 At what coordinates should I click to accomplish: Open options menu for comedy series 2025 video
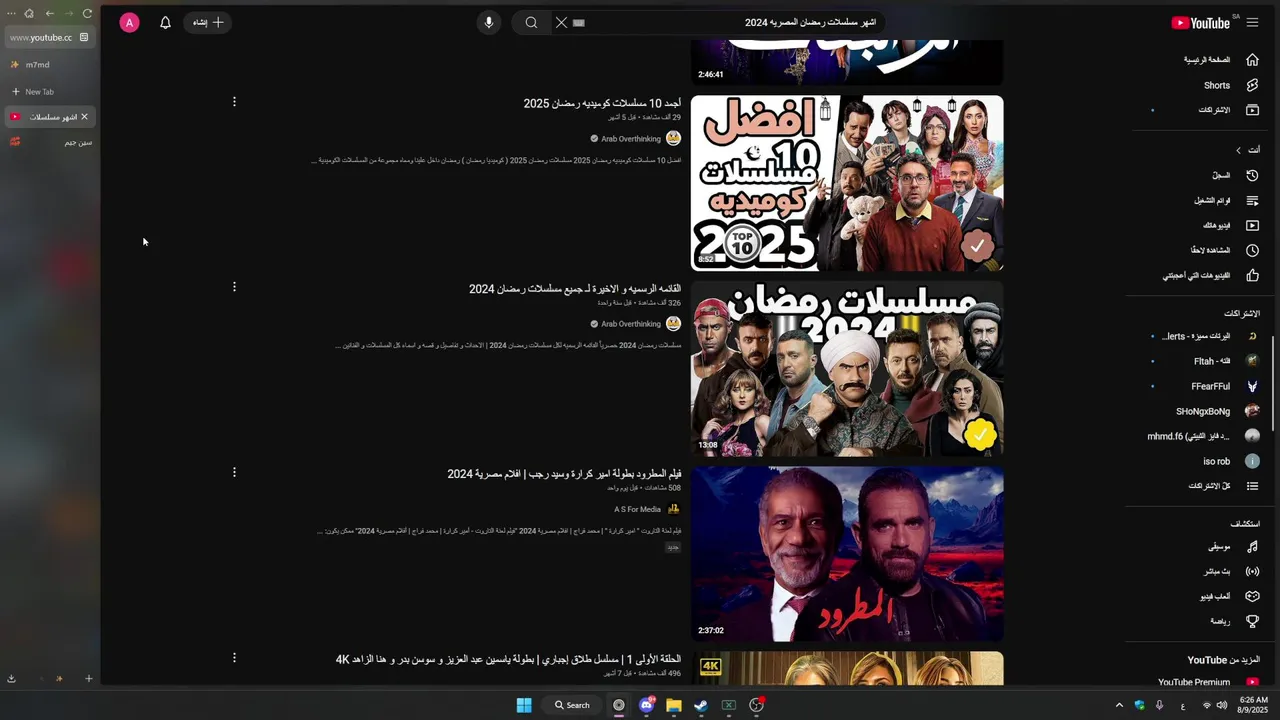[234, 102]
